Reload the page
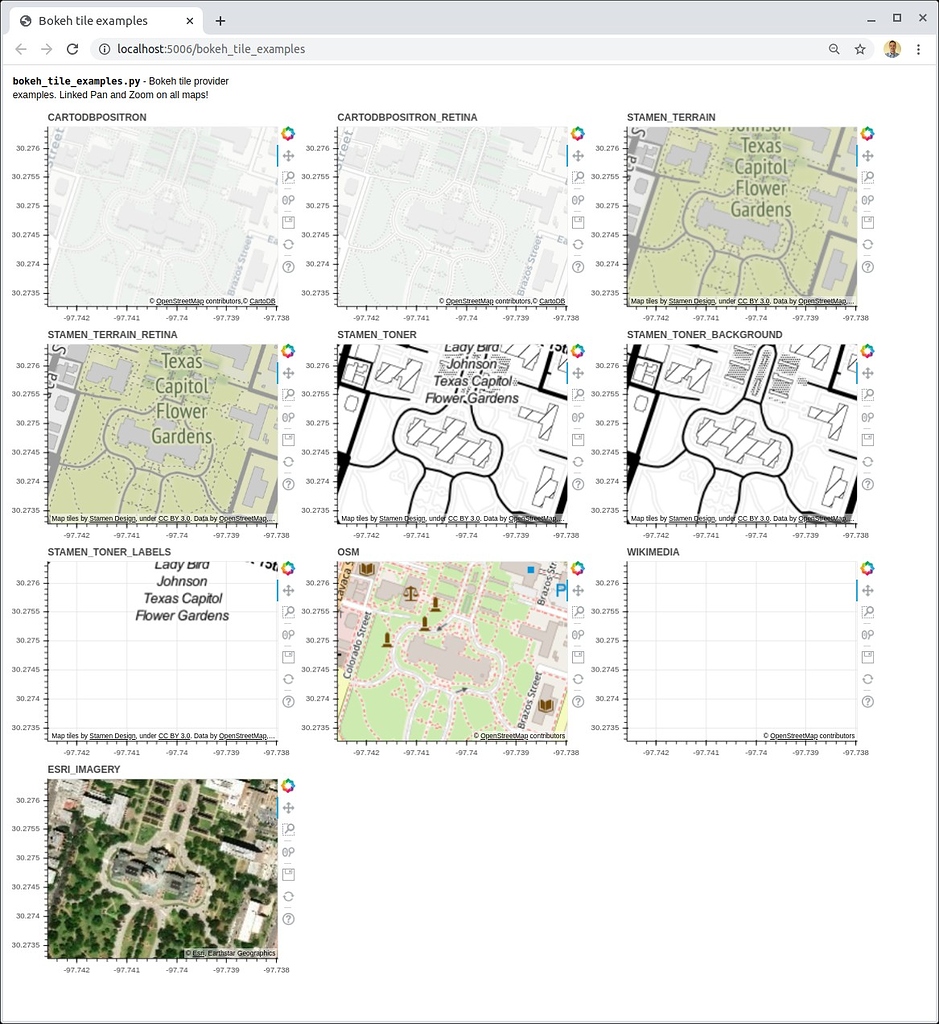The image size is (939, 1024). [71, 48]
